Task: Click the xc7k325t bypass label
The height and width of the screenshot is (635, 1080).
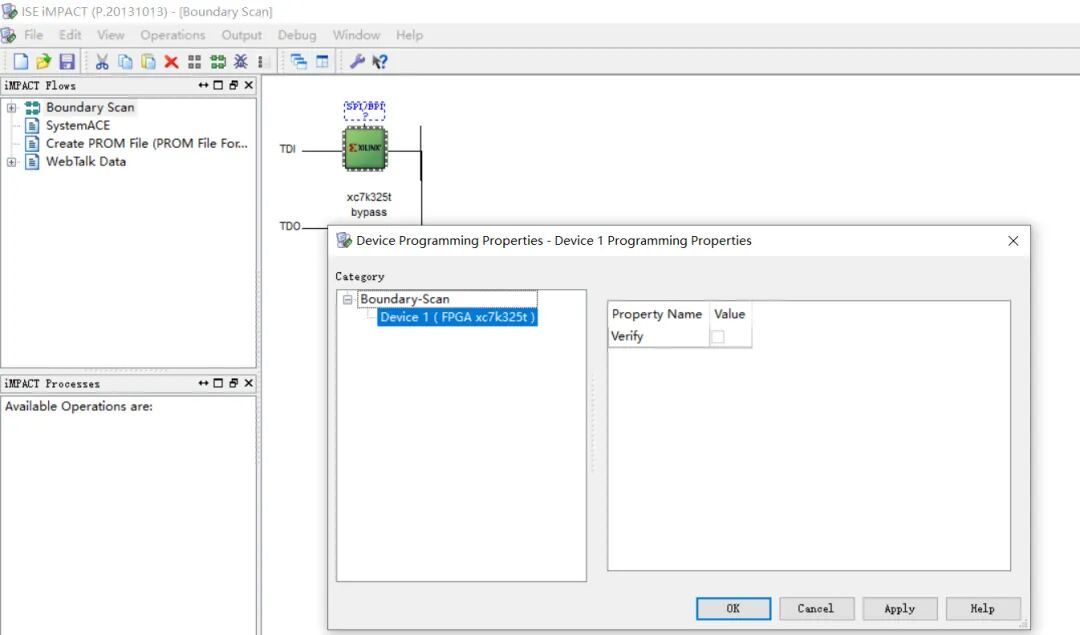Action: click(x=368, y=205)
